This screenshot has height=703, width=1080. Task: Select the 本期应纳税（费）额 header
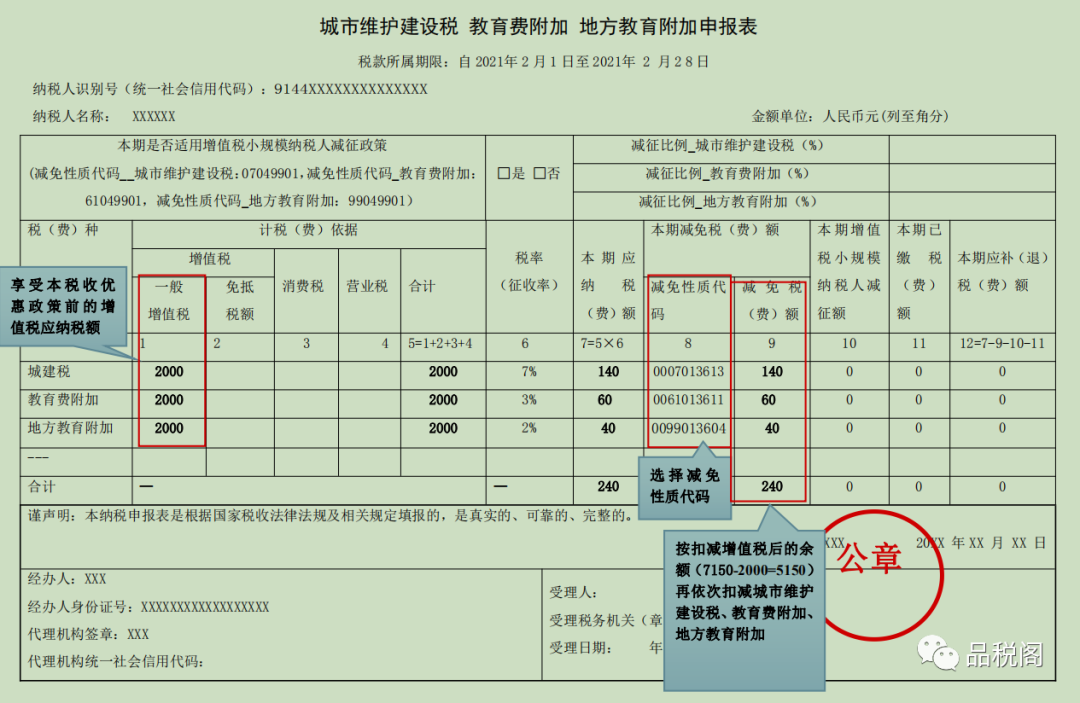608,285
